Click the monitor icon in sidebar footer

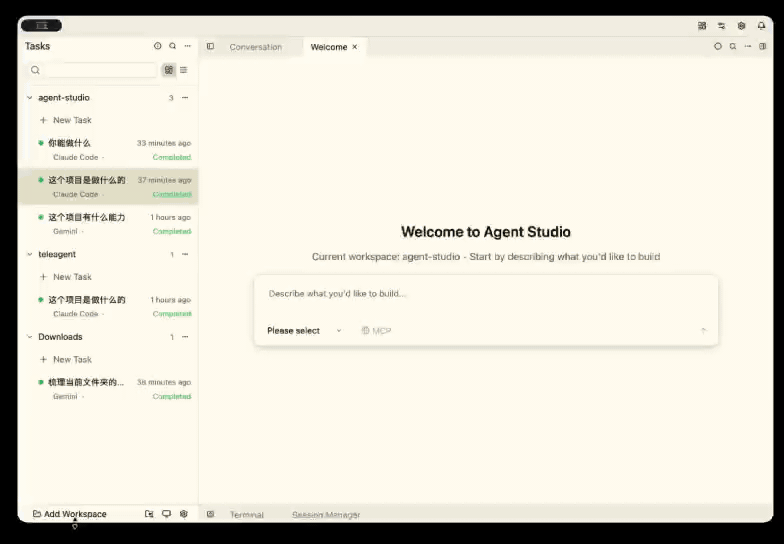pos(166,514)
